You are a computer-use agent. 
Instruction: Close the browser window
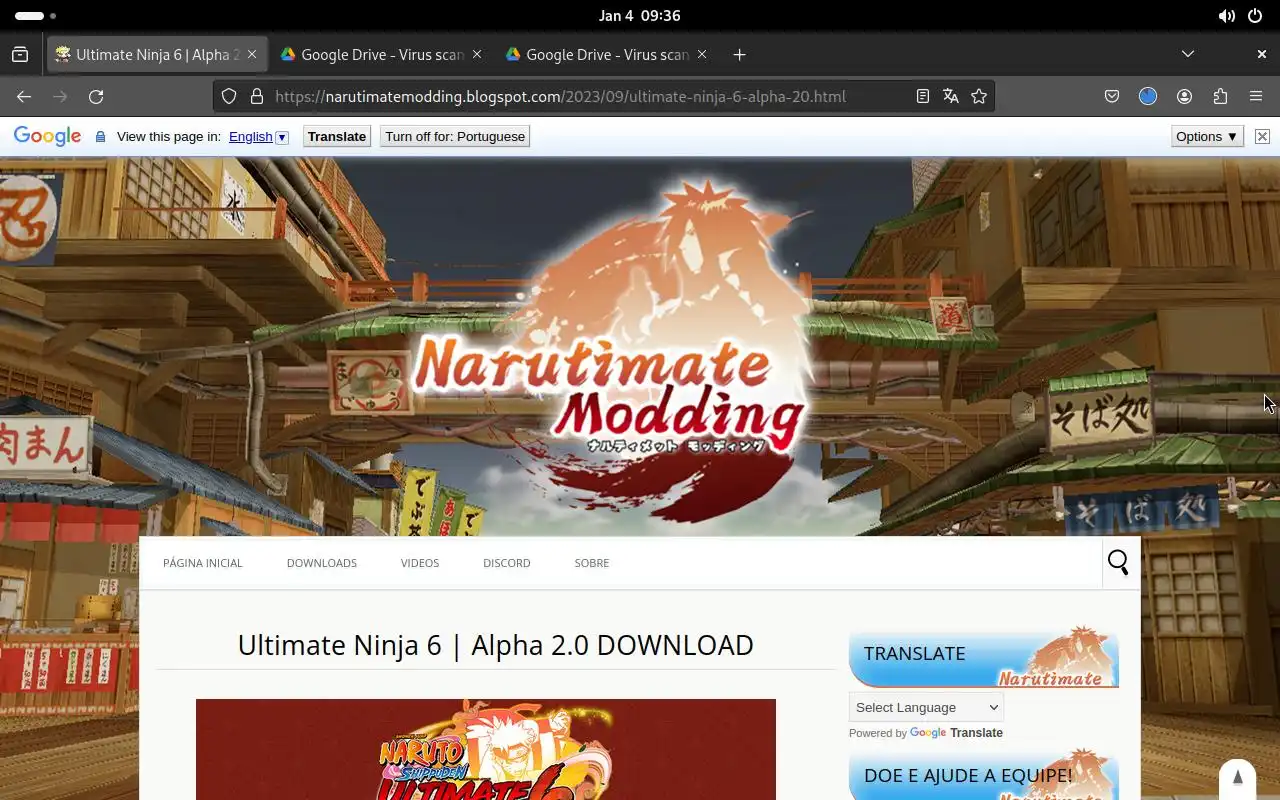(1262, 54)
